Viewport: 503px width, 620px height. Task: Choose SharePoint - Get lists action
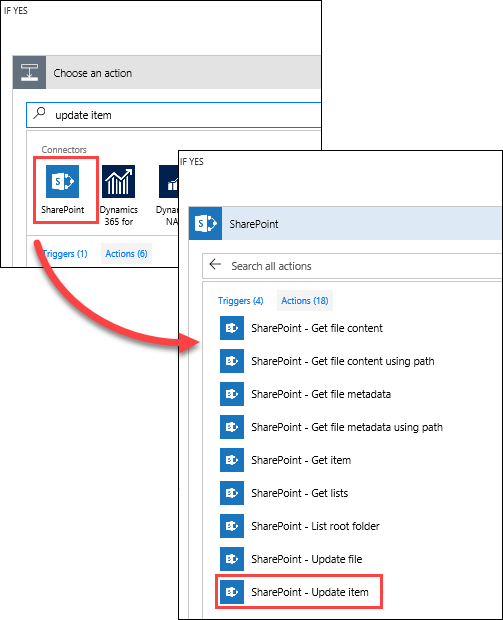(299, 493)
